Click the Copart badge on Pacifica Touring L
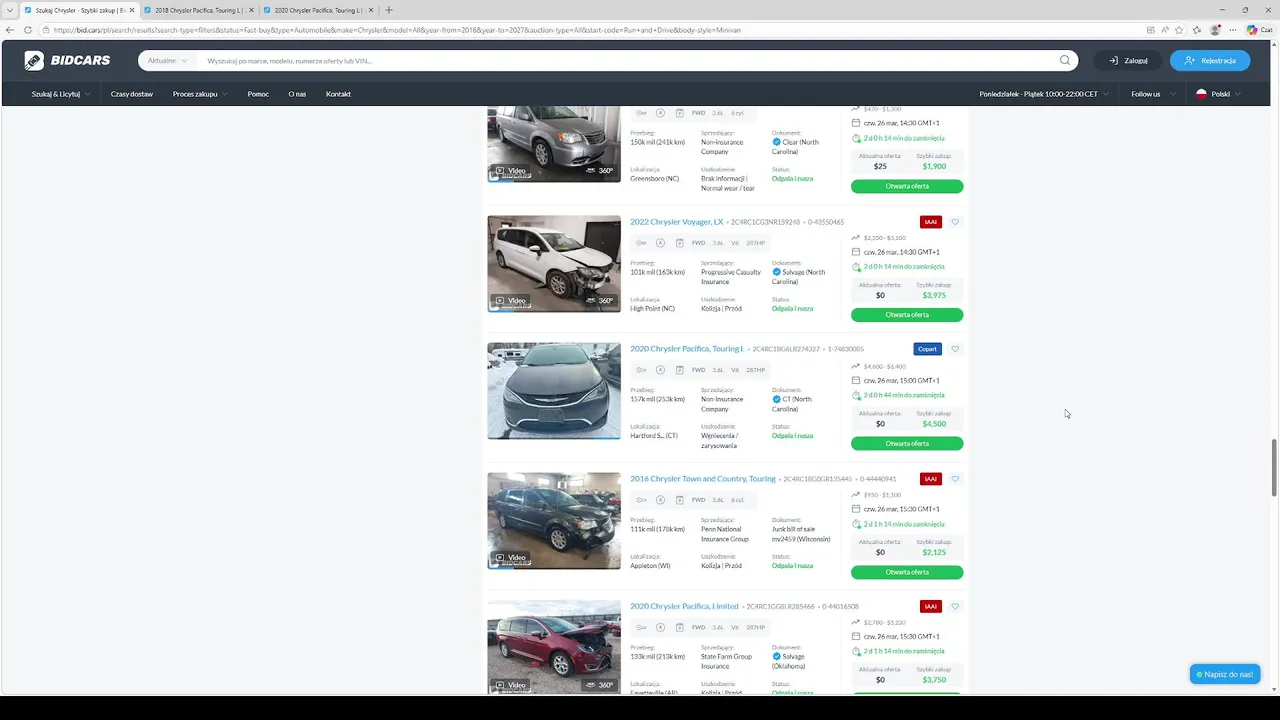Image resolution: width=1280 pixels, height=720 pixels. [927, 349]
